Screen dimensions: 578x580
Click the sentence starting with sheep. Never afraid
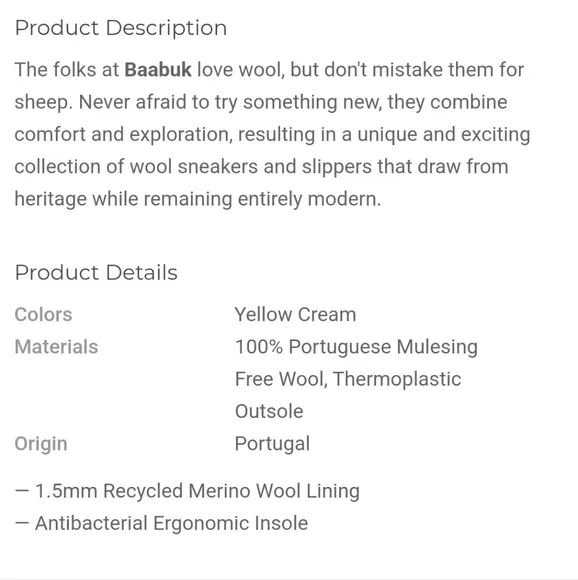261,102
